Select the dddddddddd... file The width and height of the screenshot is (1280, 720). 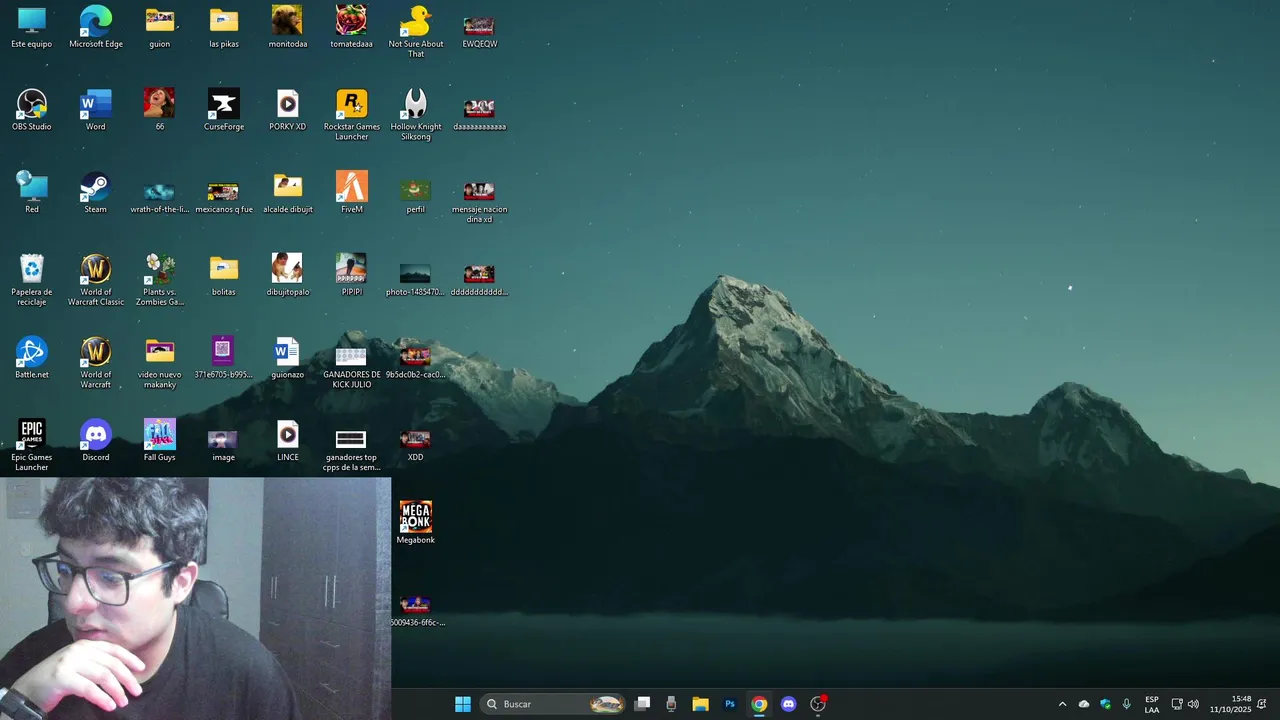(479, 279)
